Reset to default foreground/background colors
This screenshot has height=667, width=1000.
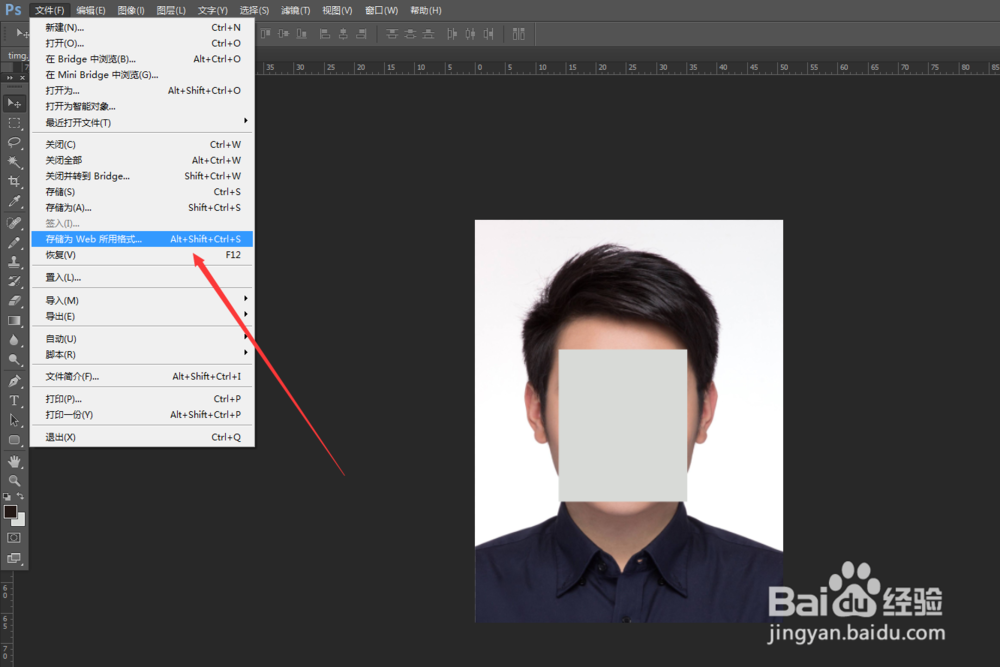pyautogui.click(x=7, y=496)
